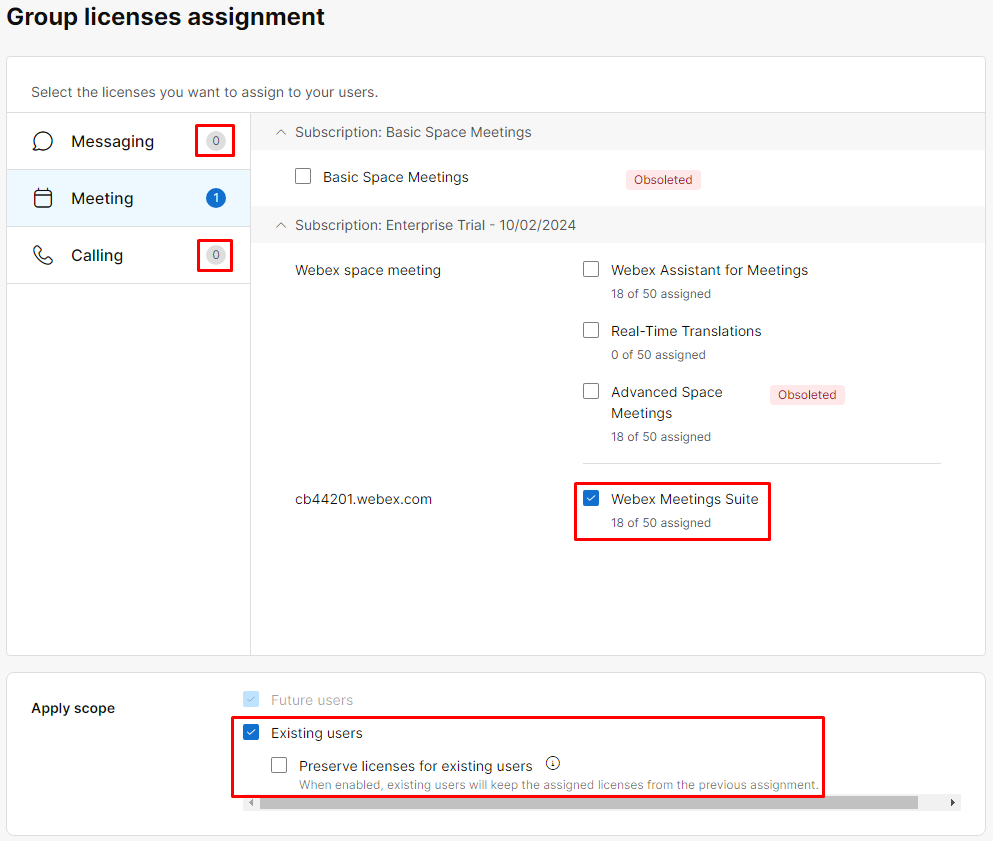Enable the Basic Space Meetings checkbox

tap(303, 177)
